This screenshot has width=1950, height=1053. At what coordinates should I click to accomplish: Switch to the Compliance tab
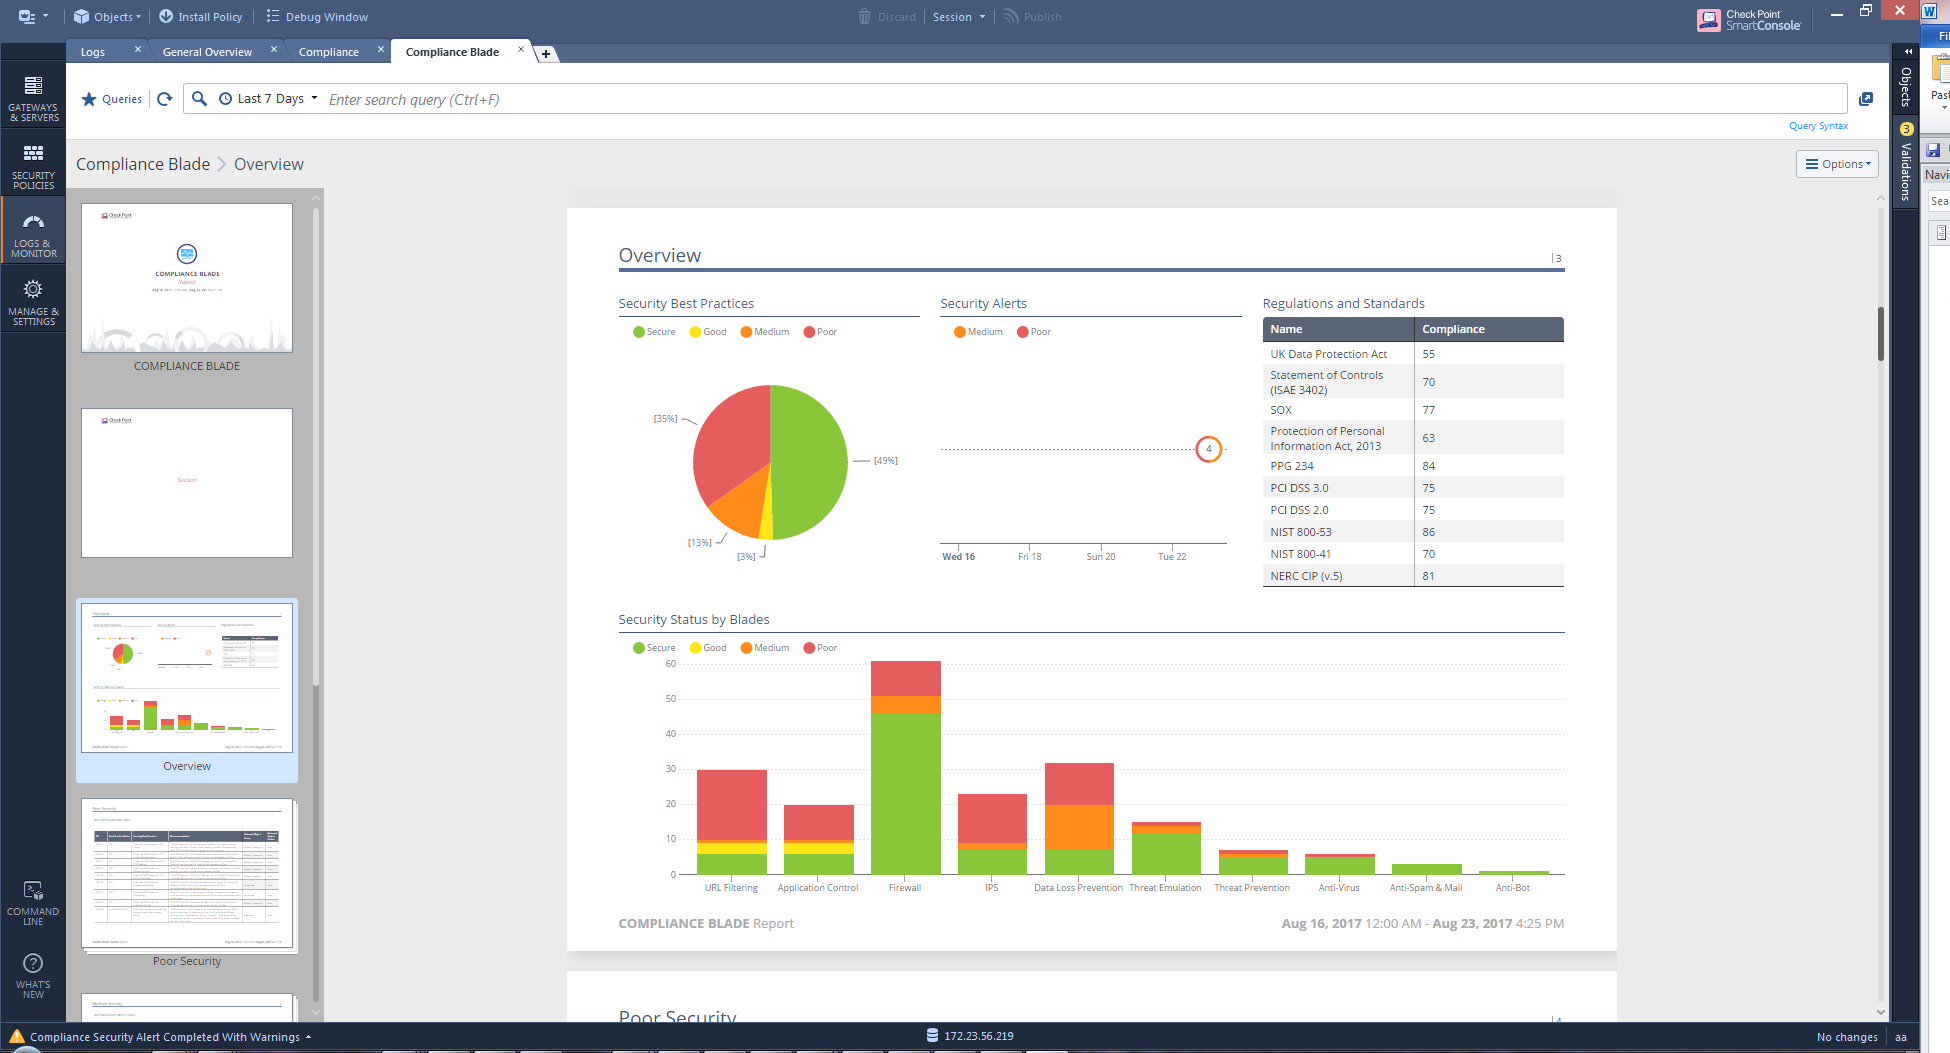point(329,51)
